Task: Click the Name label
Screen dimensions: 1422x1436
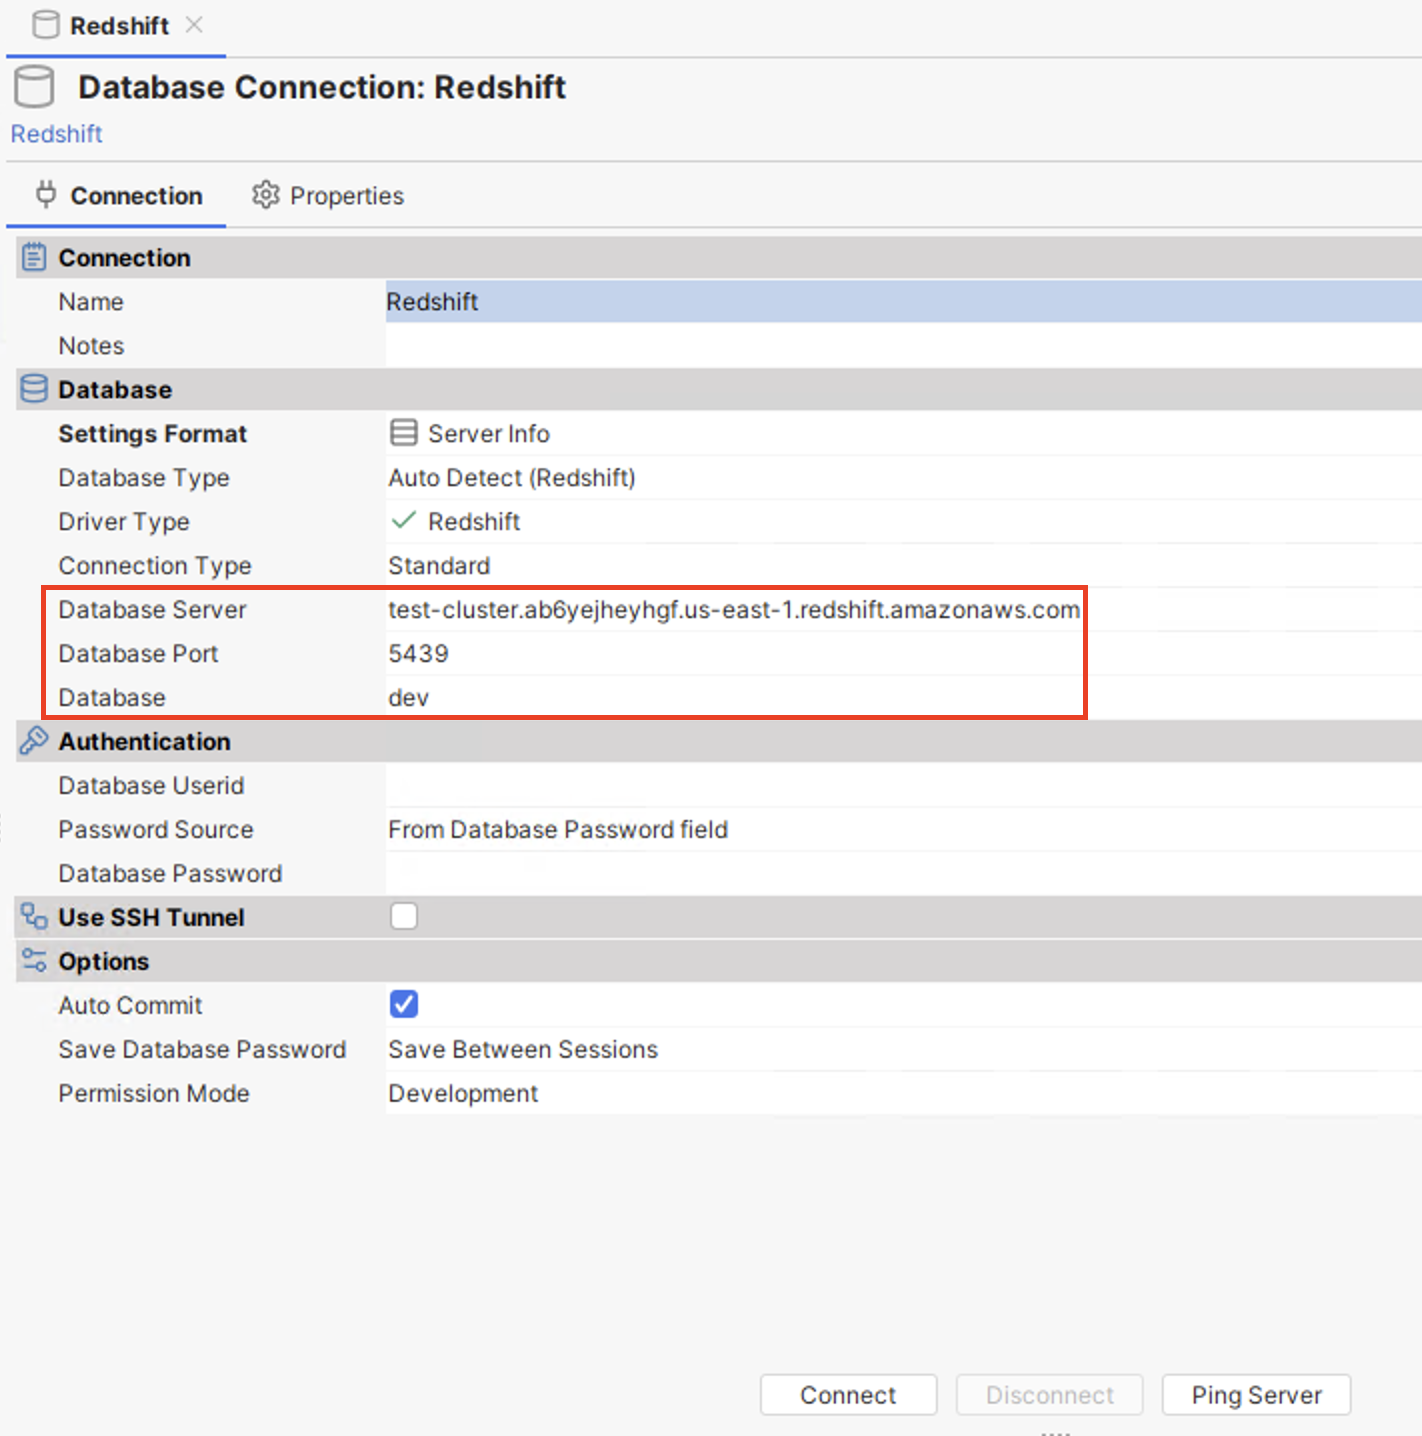Action: pyautogui.click(x=91, y=301)
